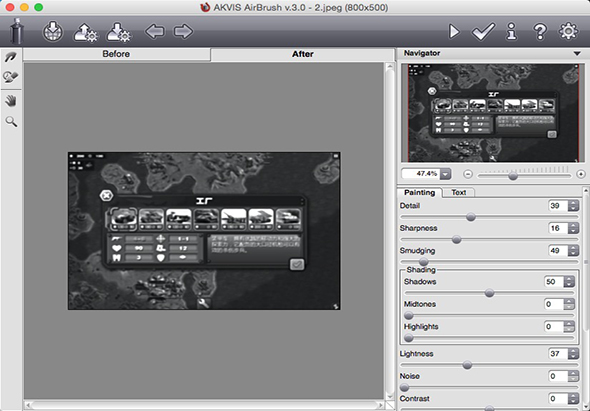The width and height of the screenshot is (590, 411).
Task: Zoom out with the minus button
Action: 468,174
